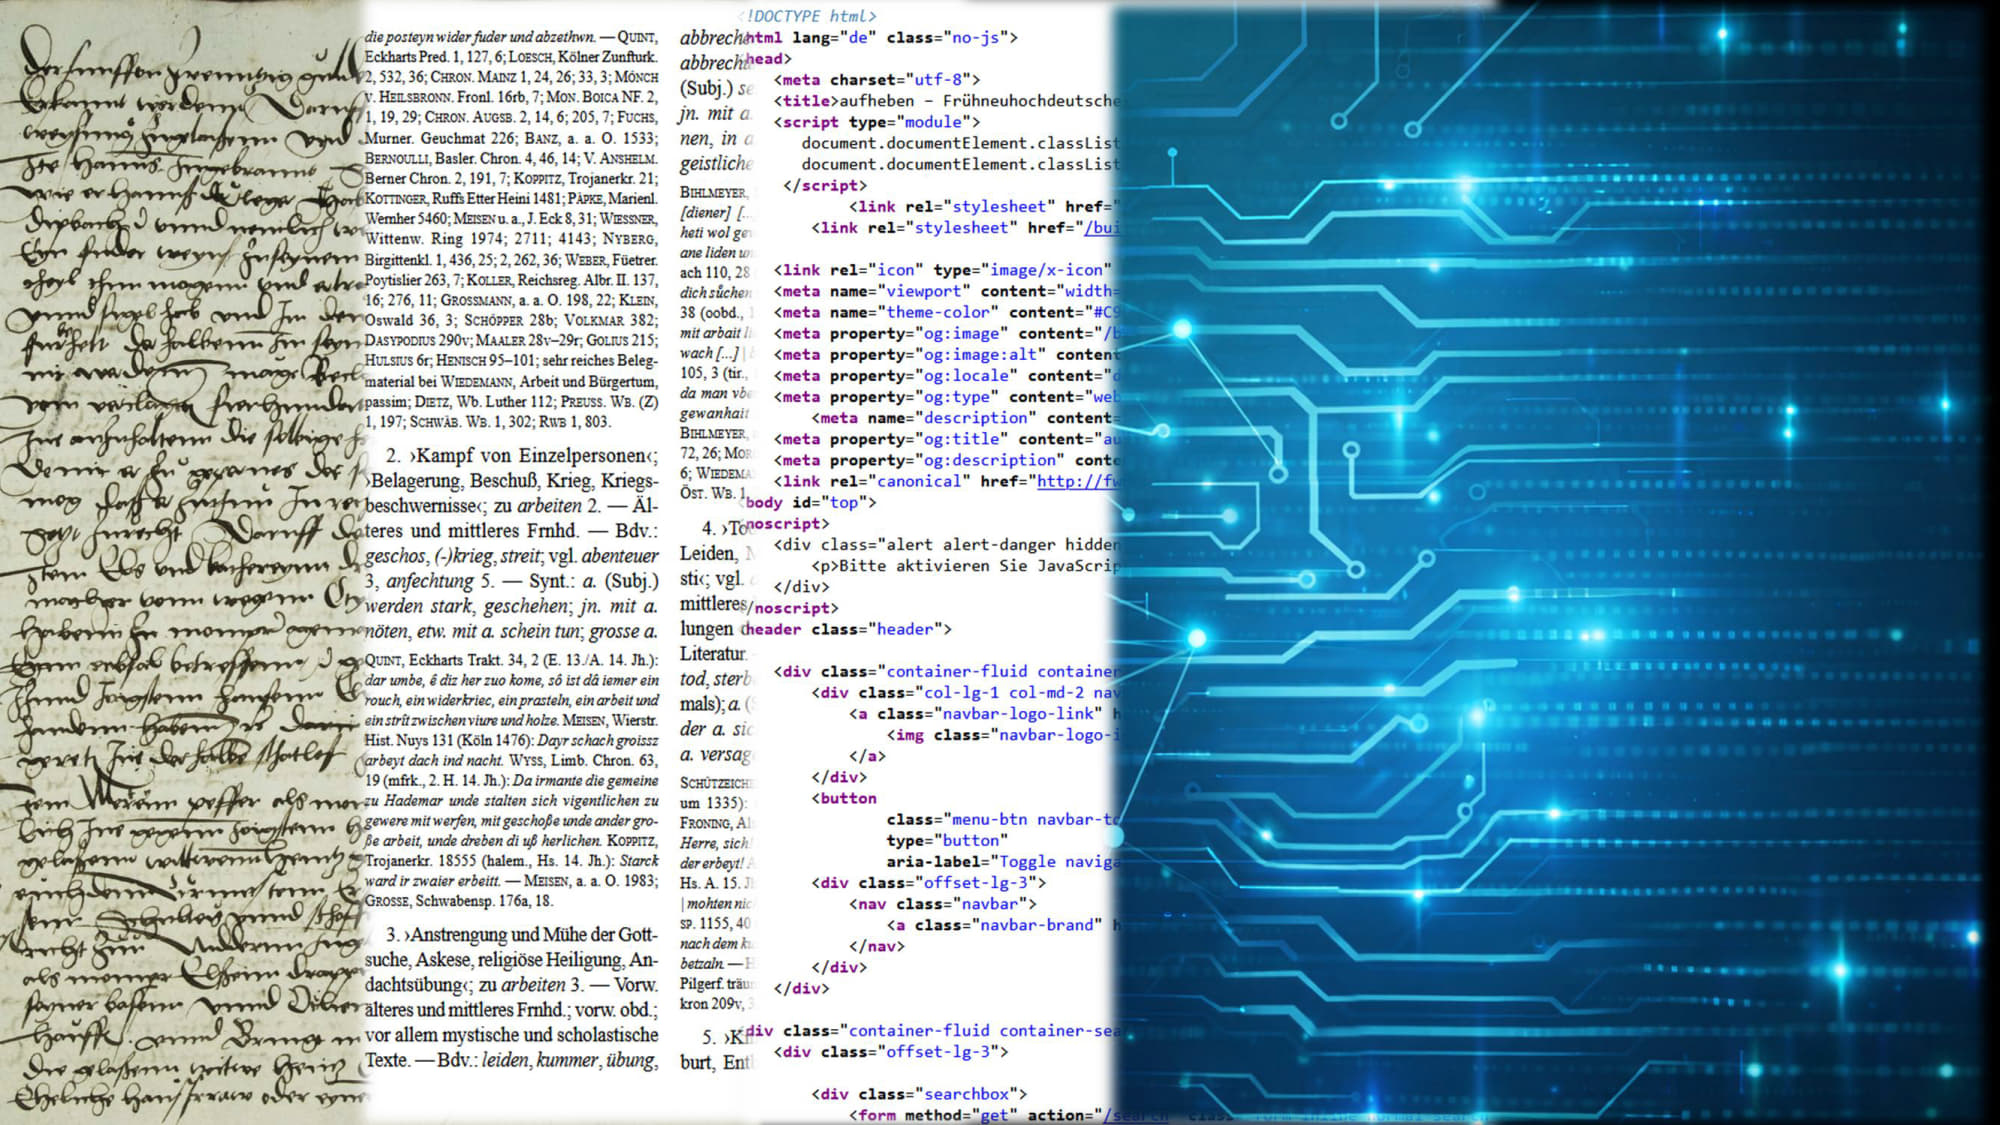2000x1125 pixels.
Task: Click the '<link rel="icon" type="image/x-icon"' line
Action: (942, 269)
